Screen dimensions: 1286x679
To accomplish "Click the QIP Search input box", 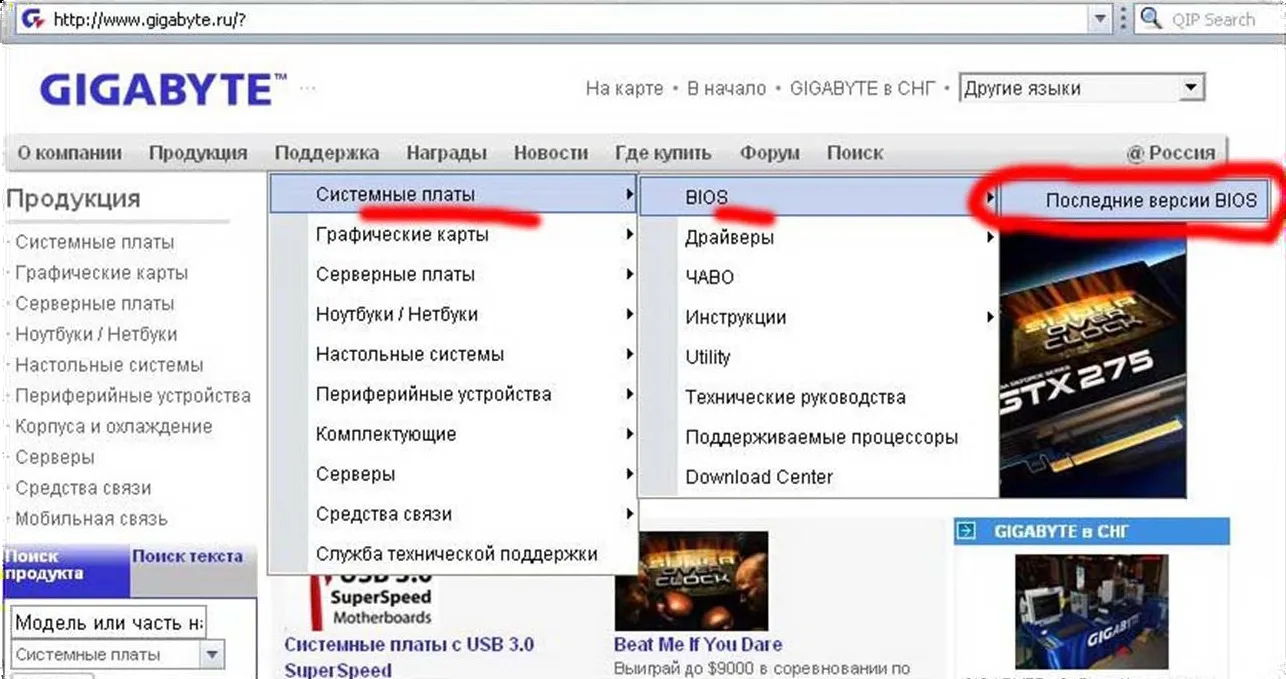I will coord(1212,19).
